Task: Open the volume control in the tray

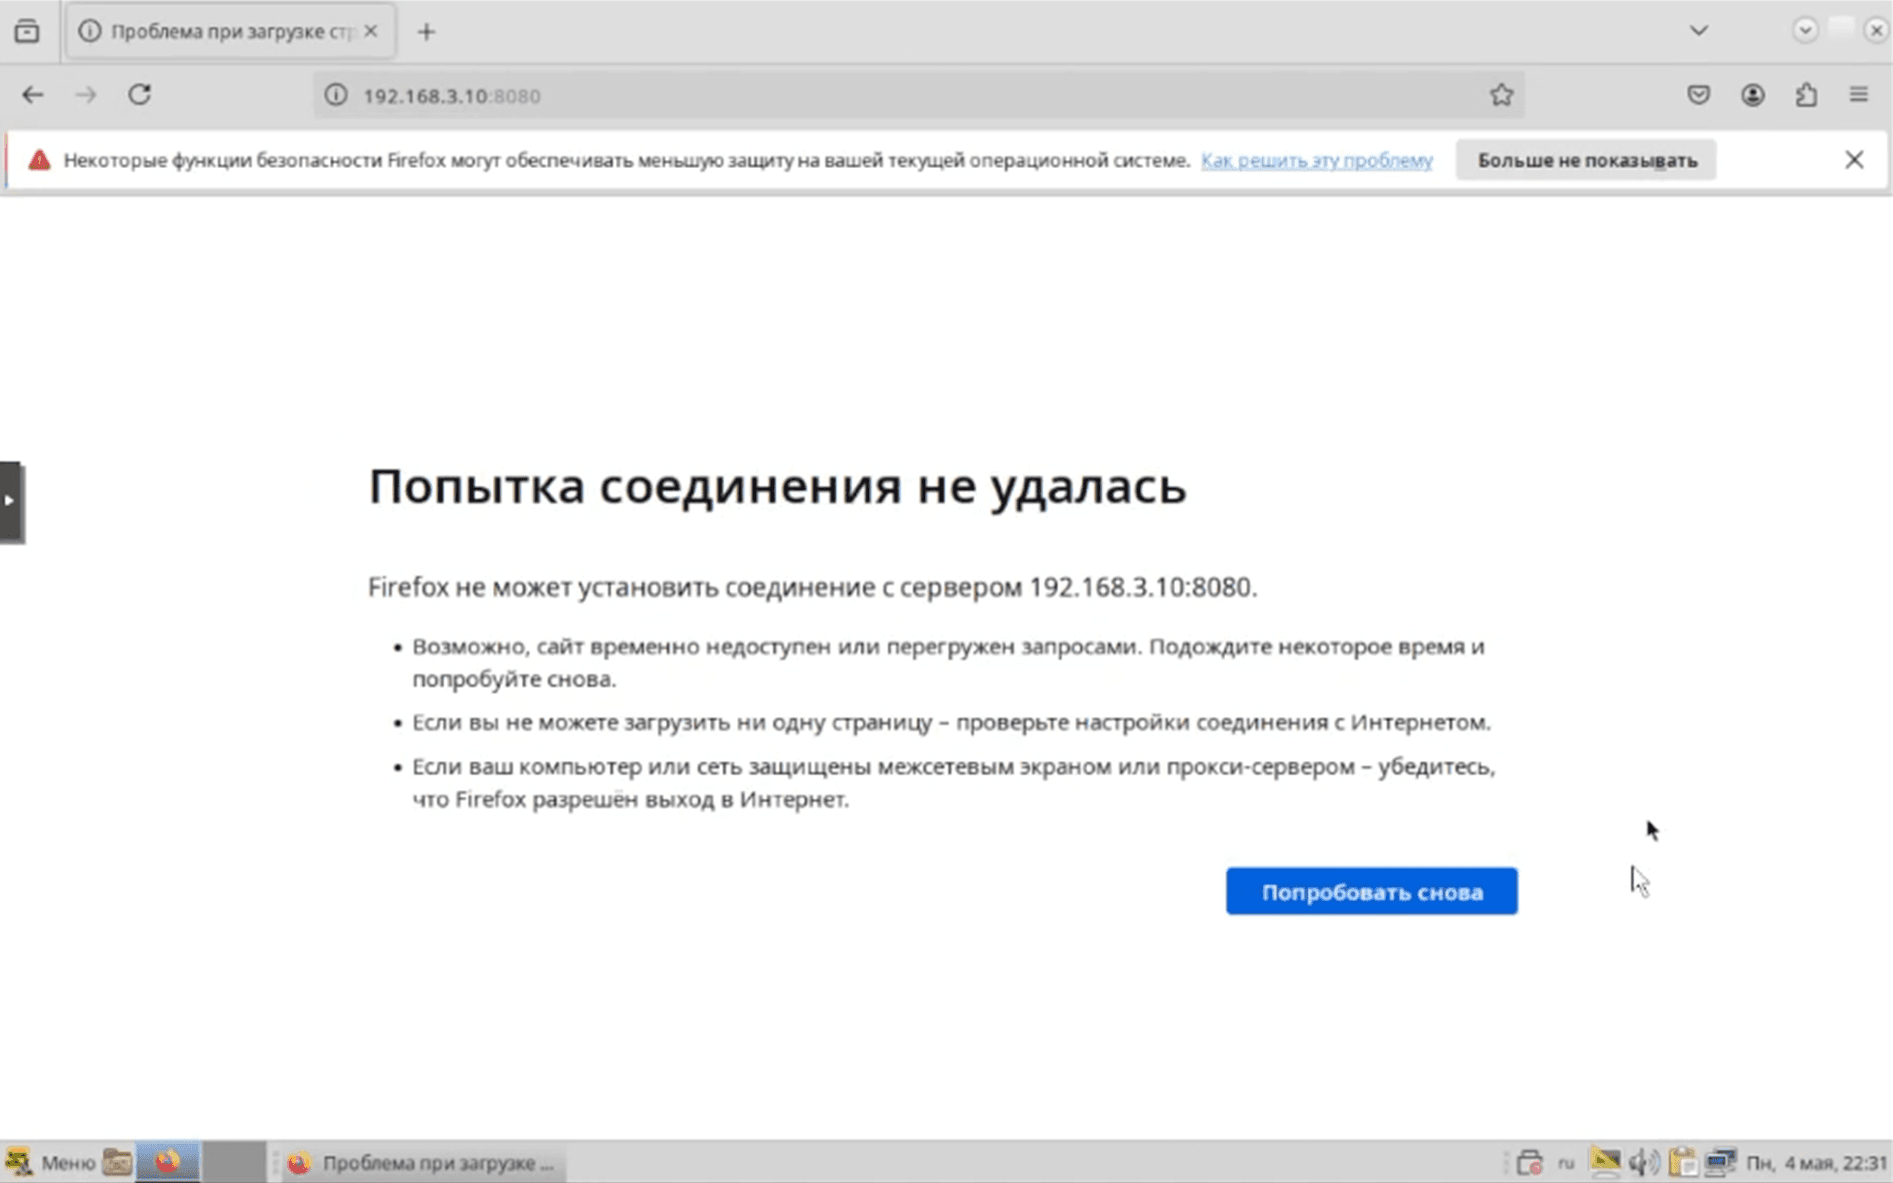Action: 1643,1162
